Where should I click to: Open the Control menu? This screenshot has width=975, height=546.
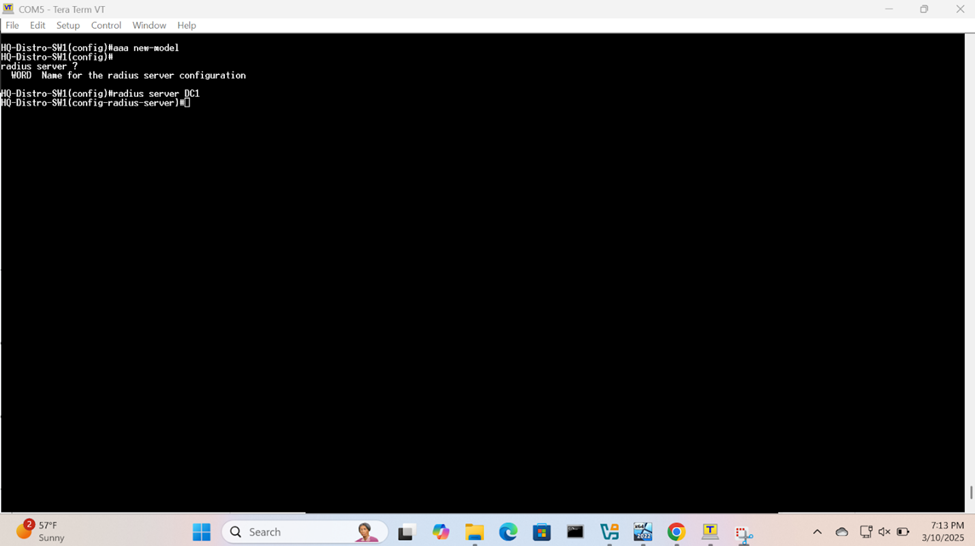coord(106,25)
